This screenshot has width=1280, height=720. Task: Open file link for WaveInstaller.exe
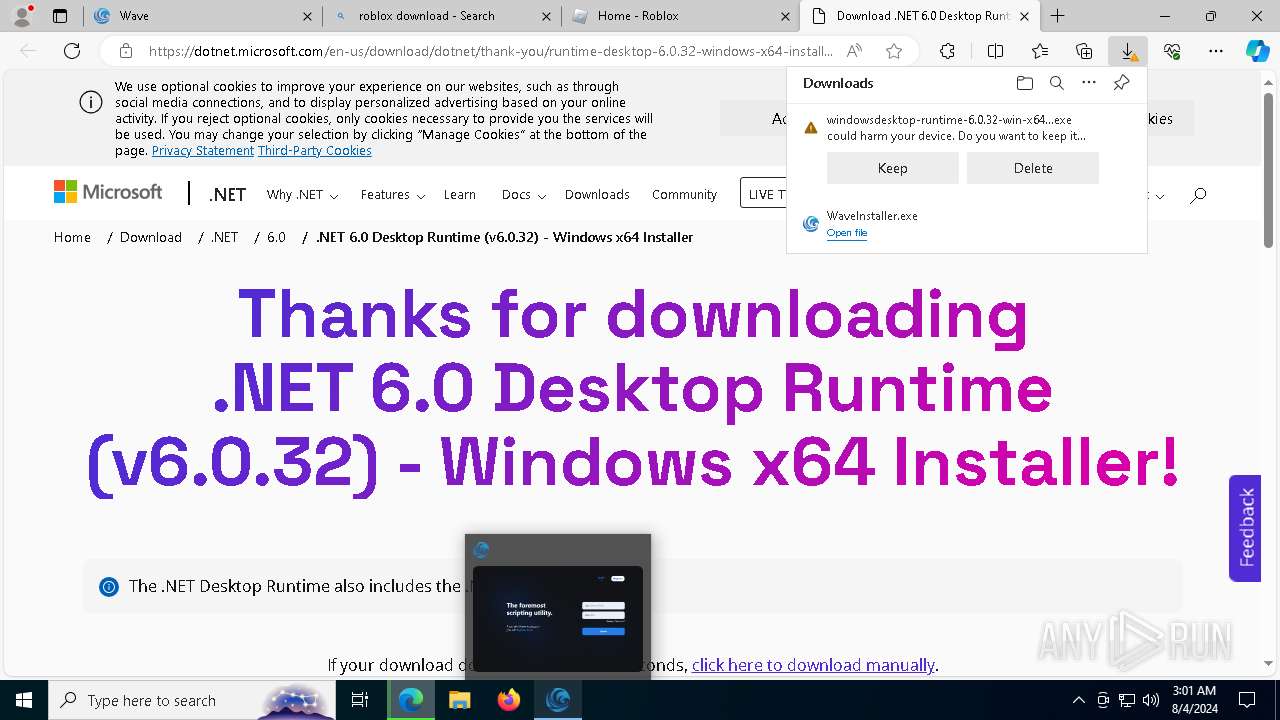click(847, 233)
